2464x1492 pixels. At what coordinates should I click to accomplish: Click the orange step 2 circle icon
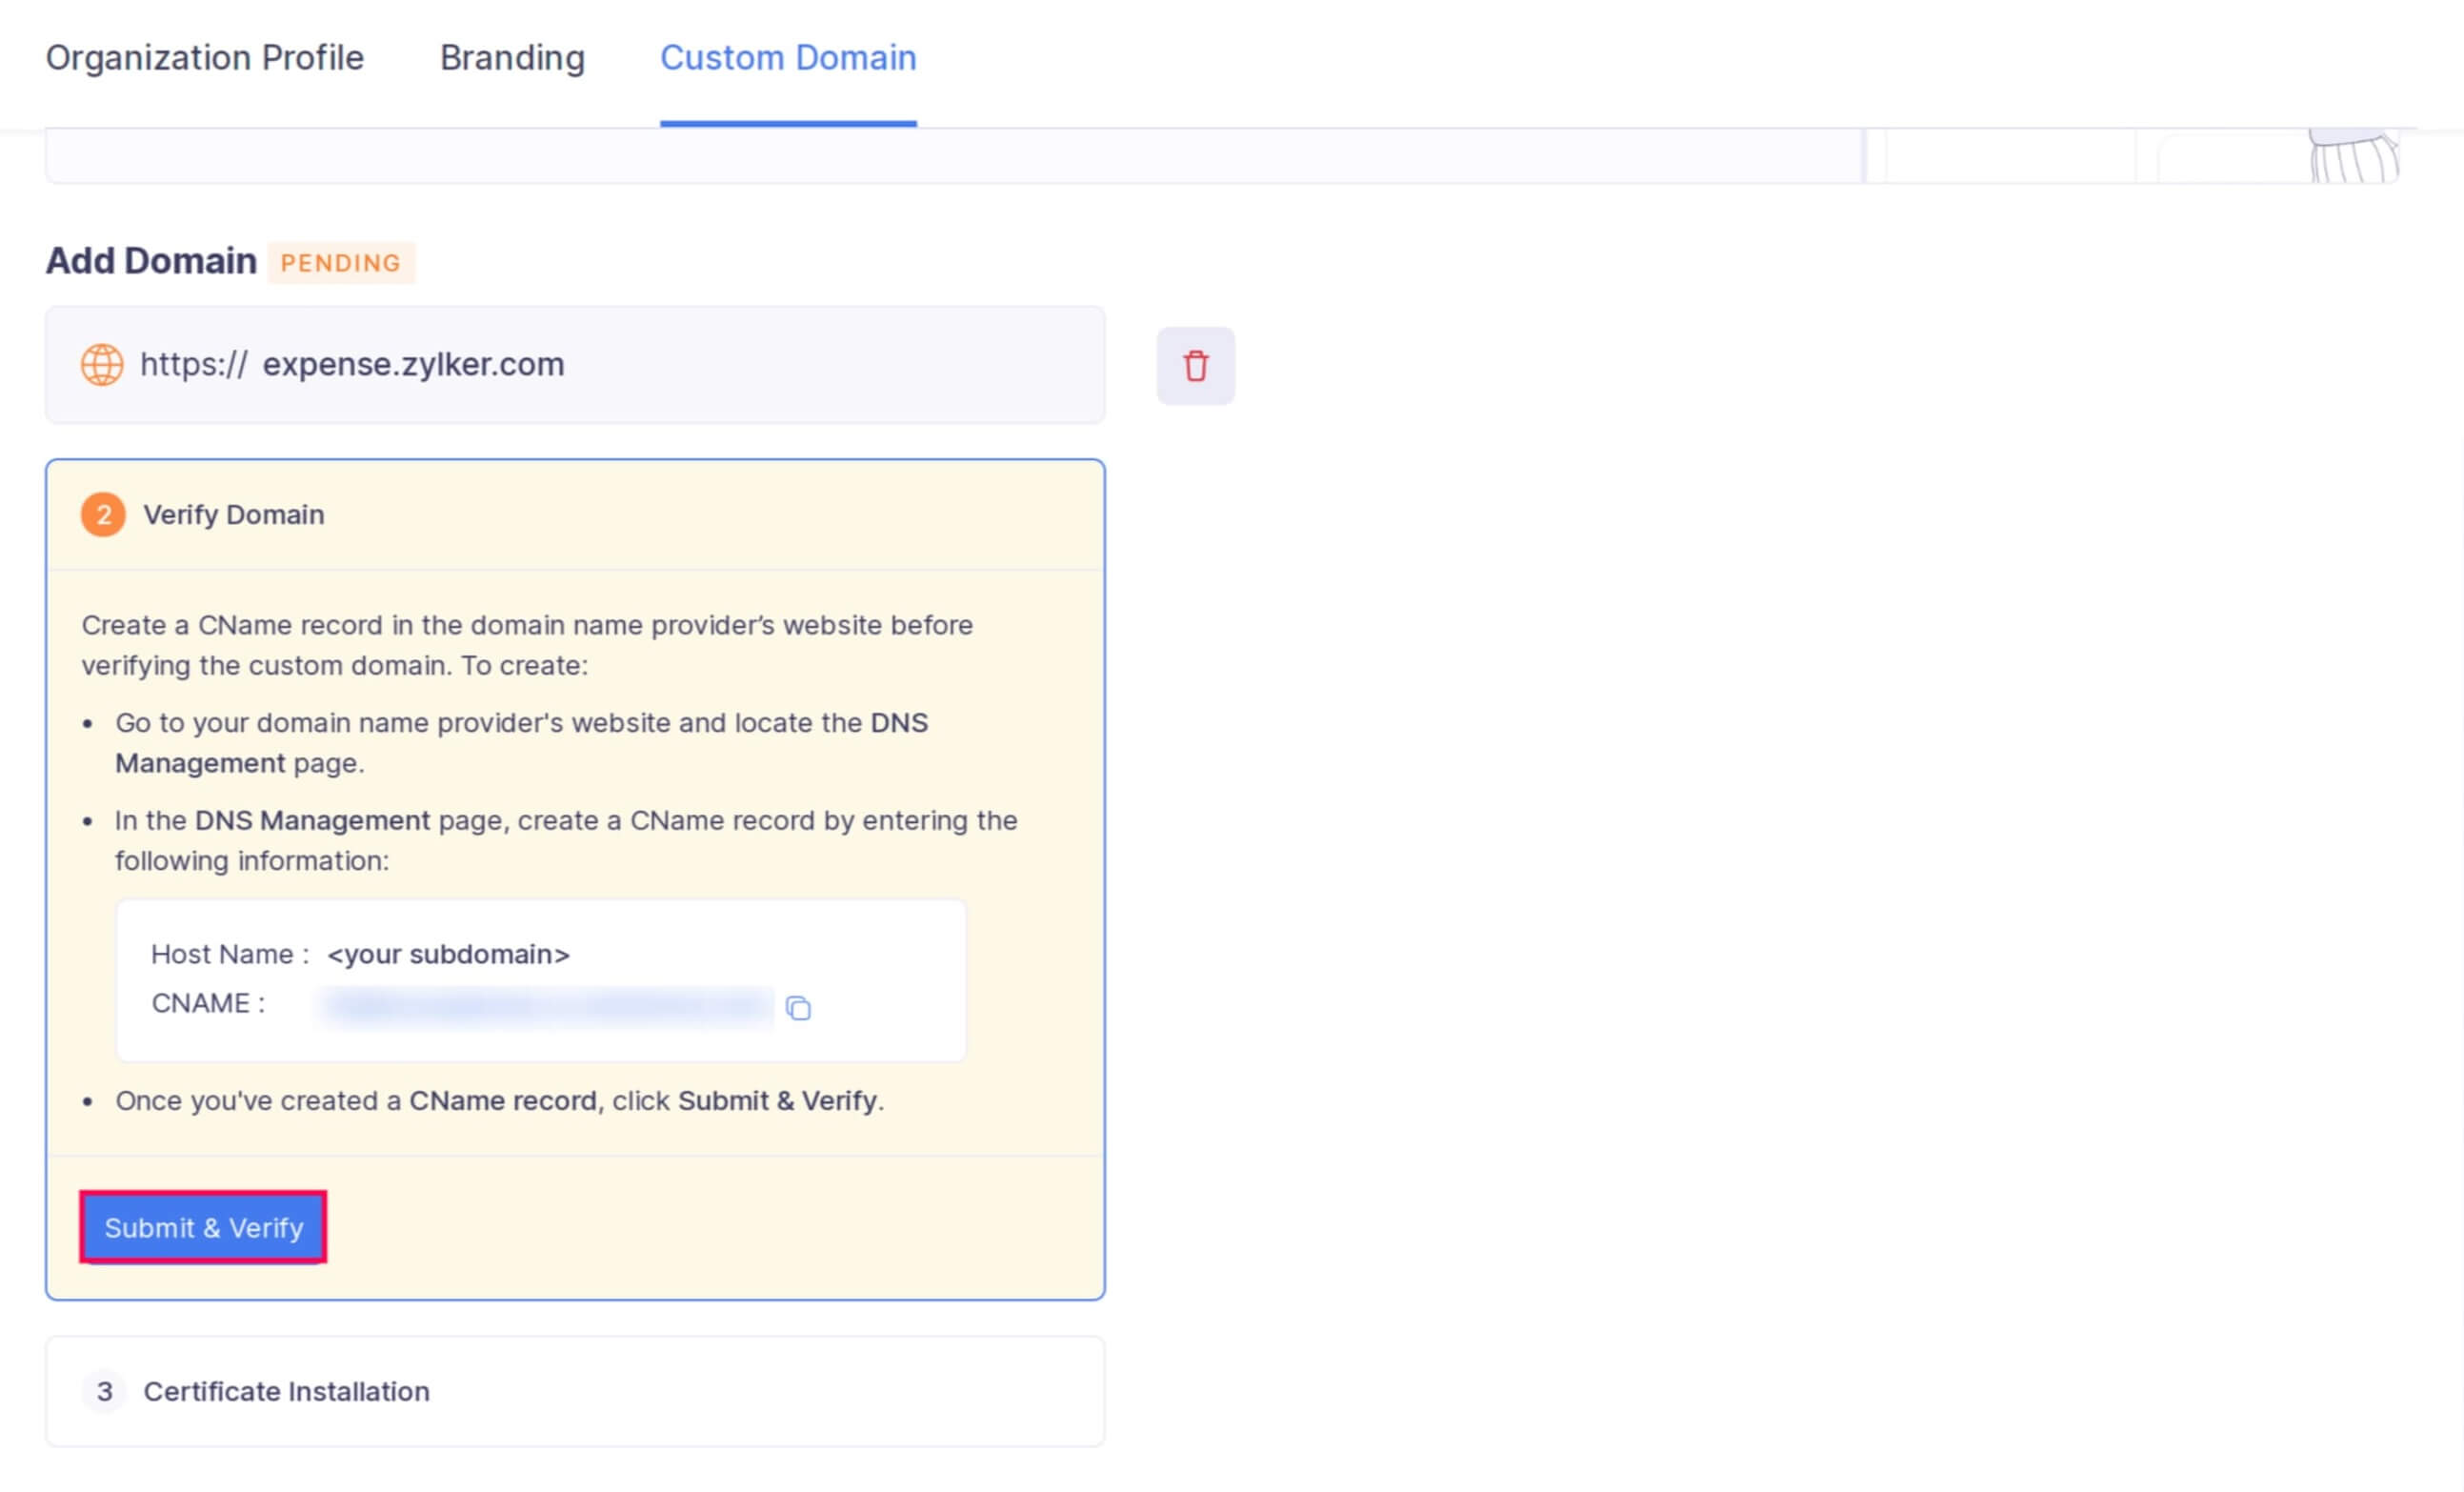click(103, 514)
